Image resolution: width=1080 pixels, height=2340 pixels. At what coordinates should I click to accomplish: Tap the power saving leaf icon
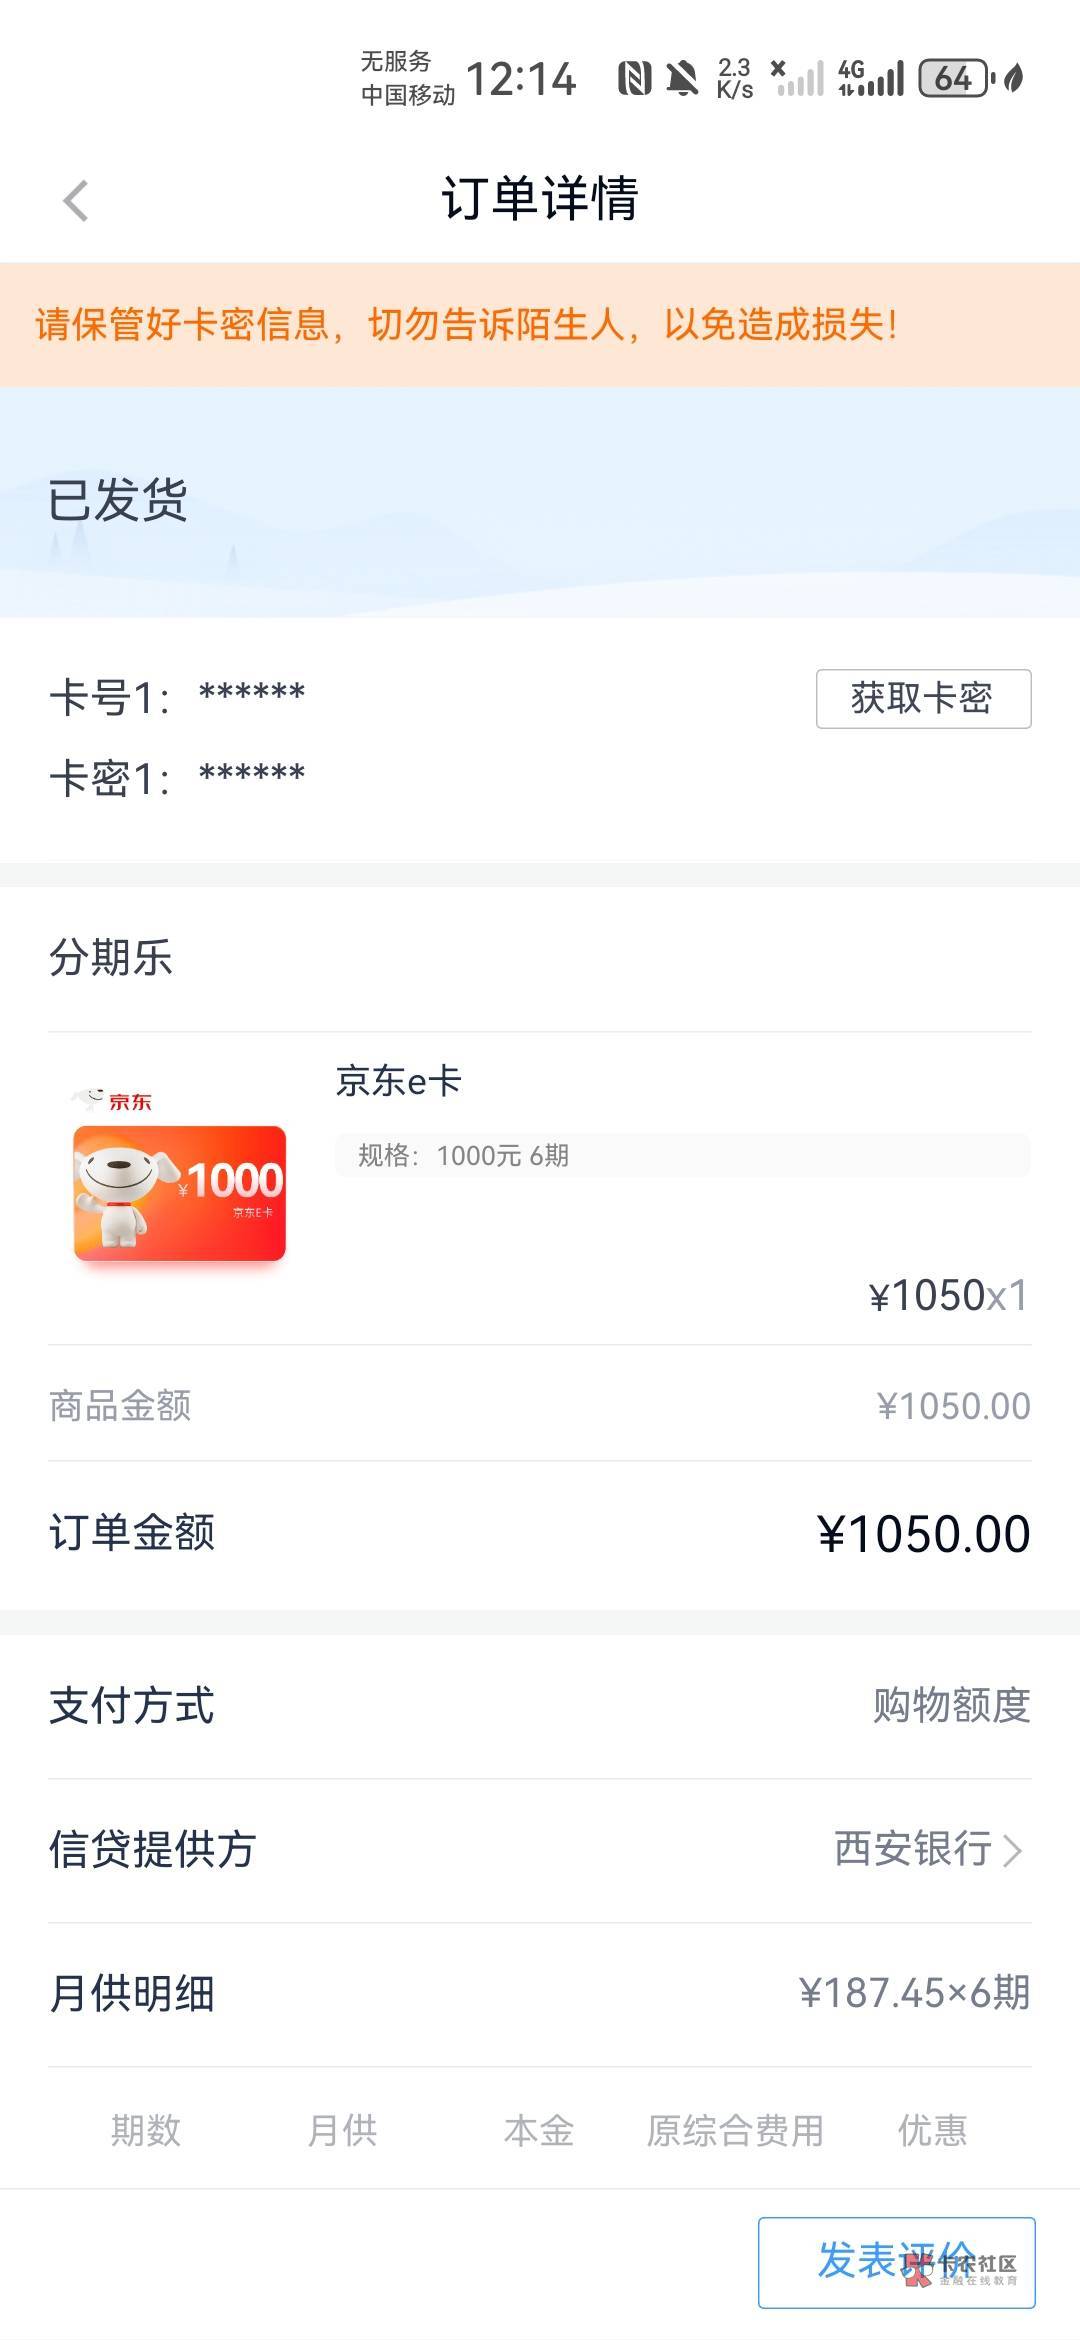1014,78
